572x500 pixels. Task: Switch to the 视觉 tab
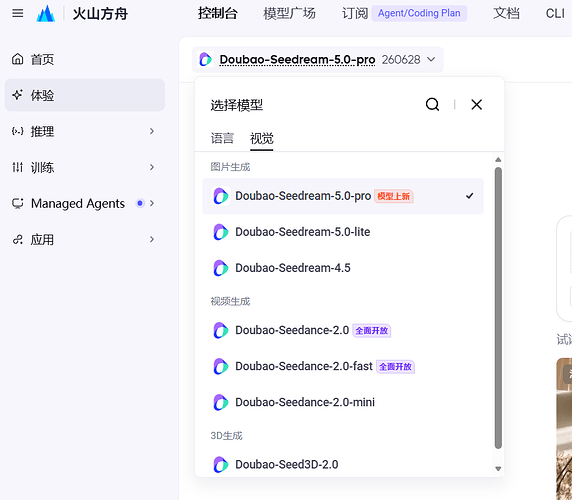click(x=262, y=138)
